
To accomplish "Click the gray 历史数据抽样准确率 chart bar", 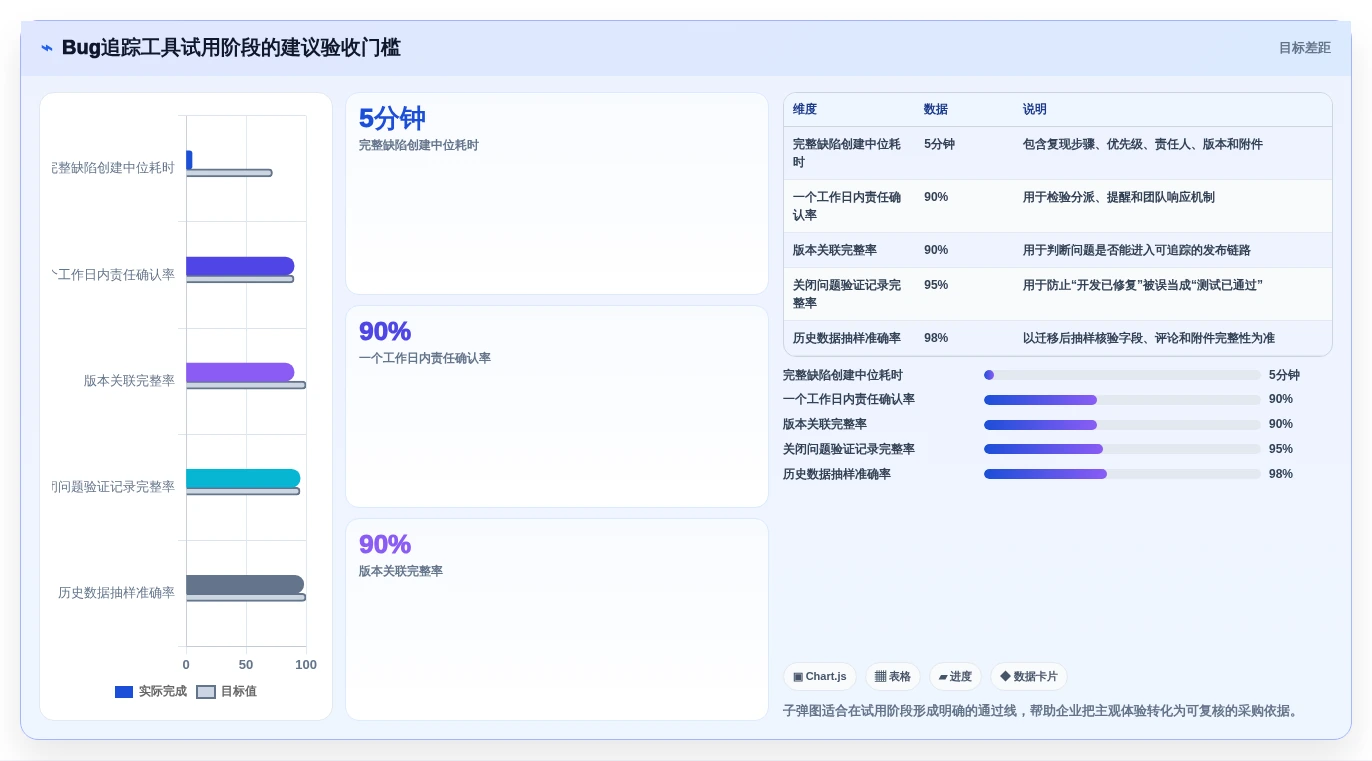I will [245, 585].
